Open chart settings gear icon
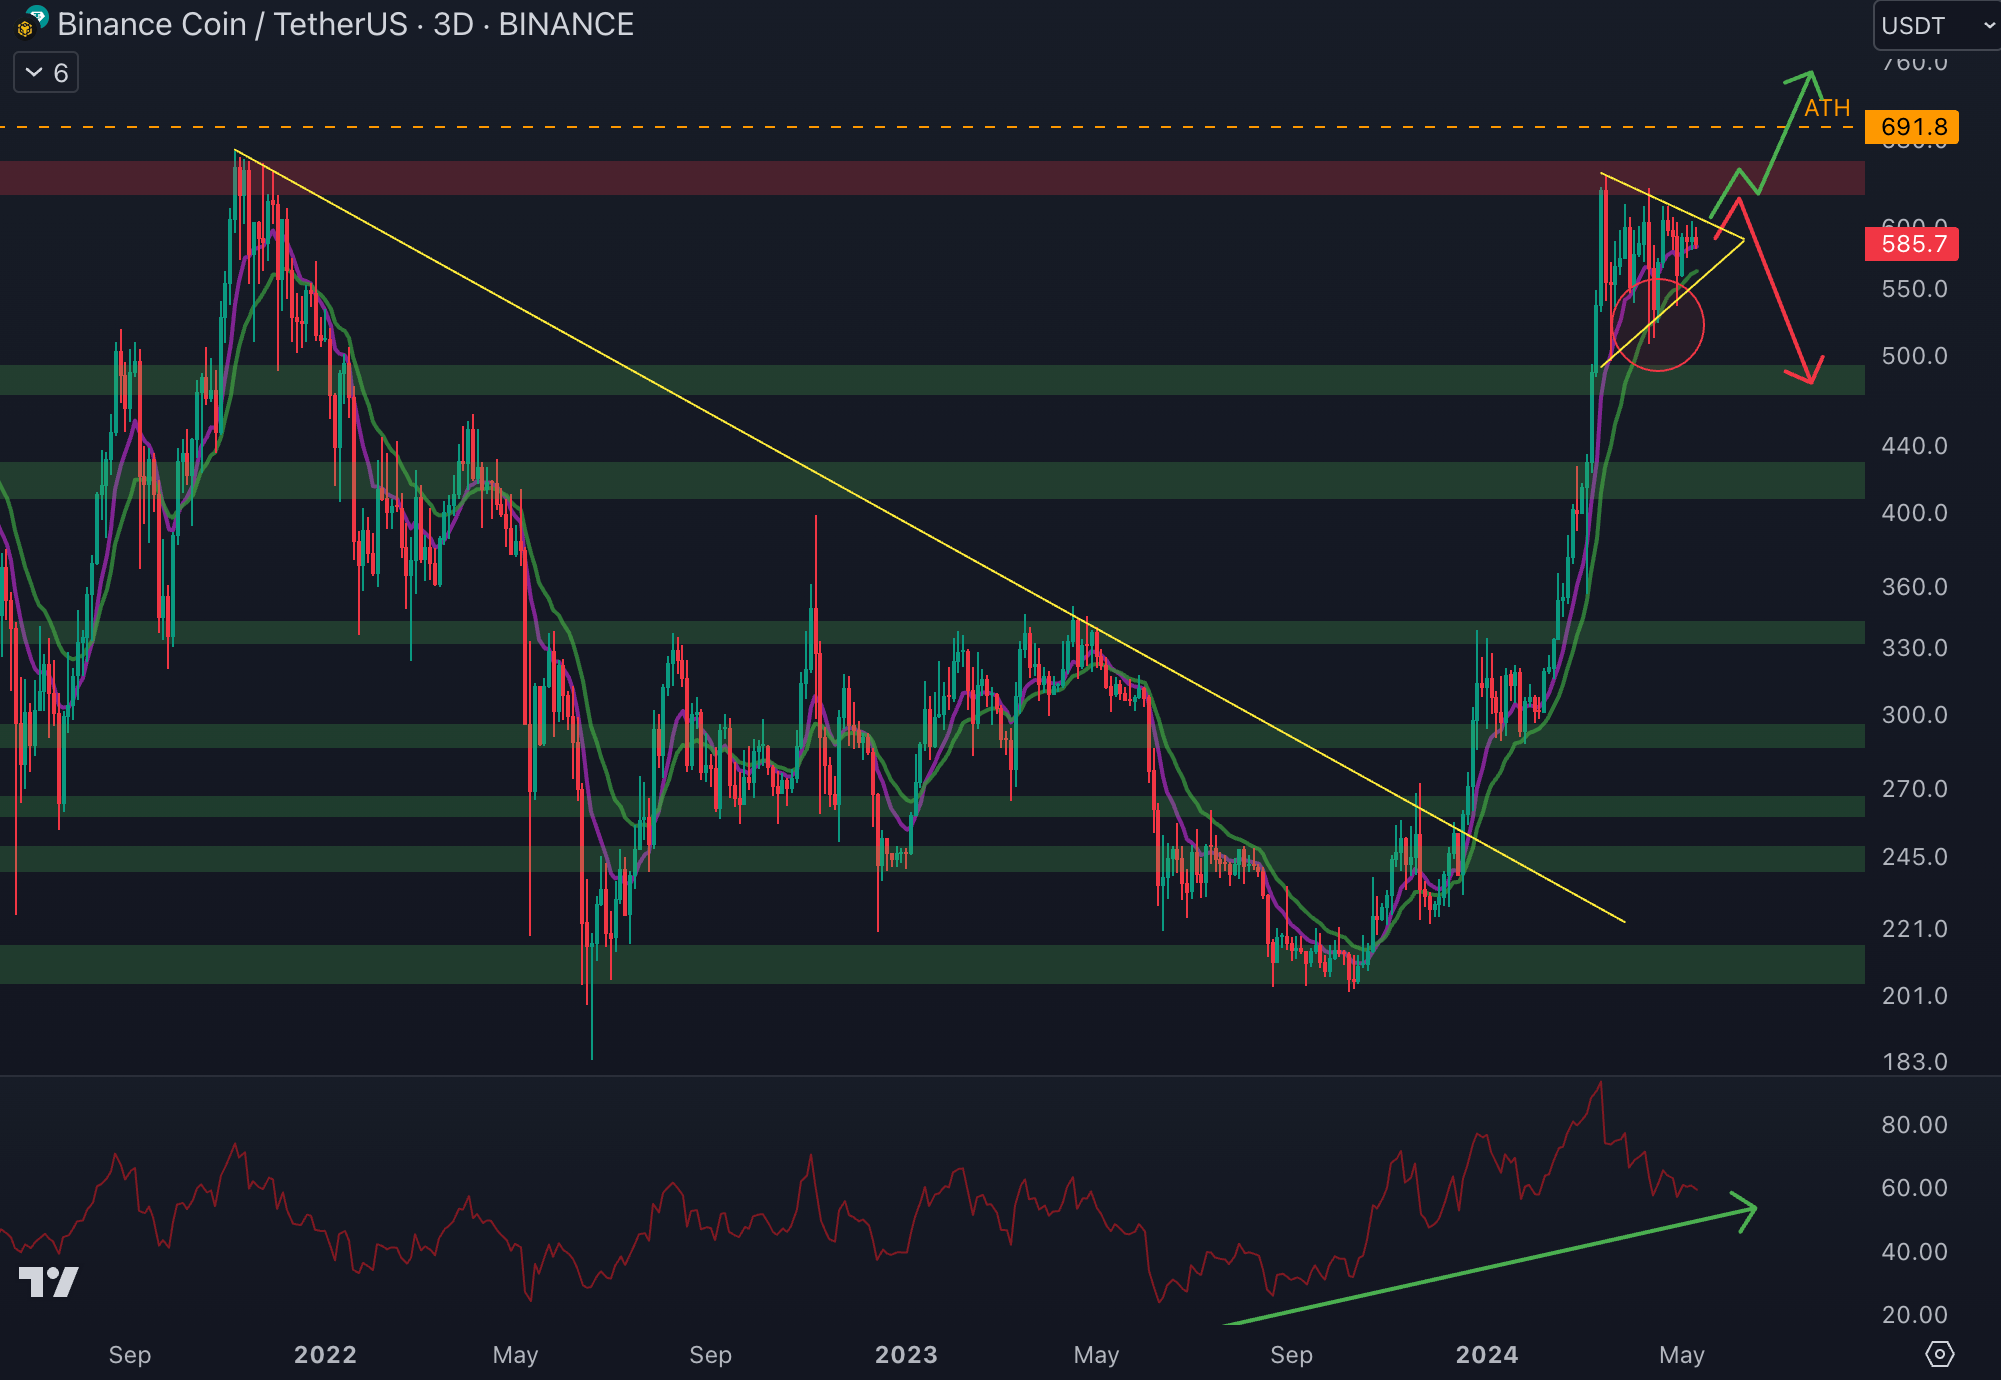 [1939, 1354]
